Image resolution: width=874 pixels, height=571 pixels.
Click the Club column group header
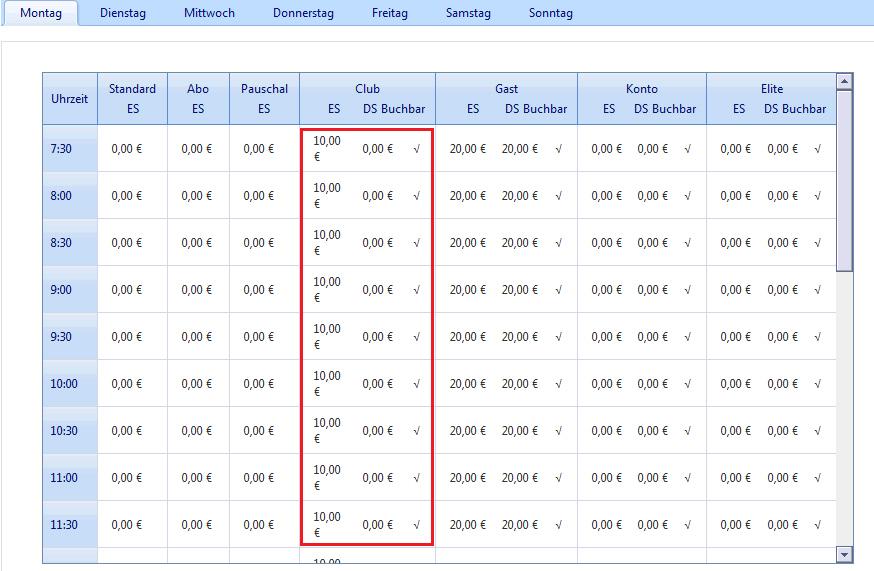click(367, 89)
